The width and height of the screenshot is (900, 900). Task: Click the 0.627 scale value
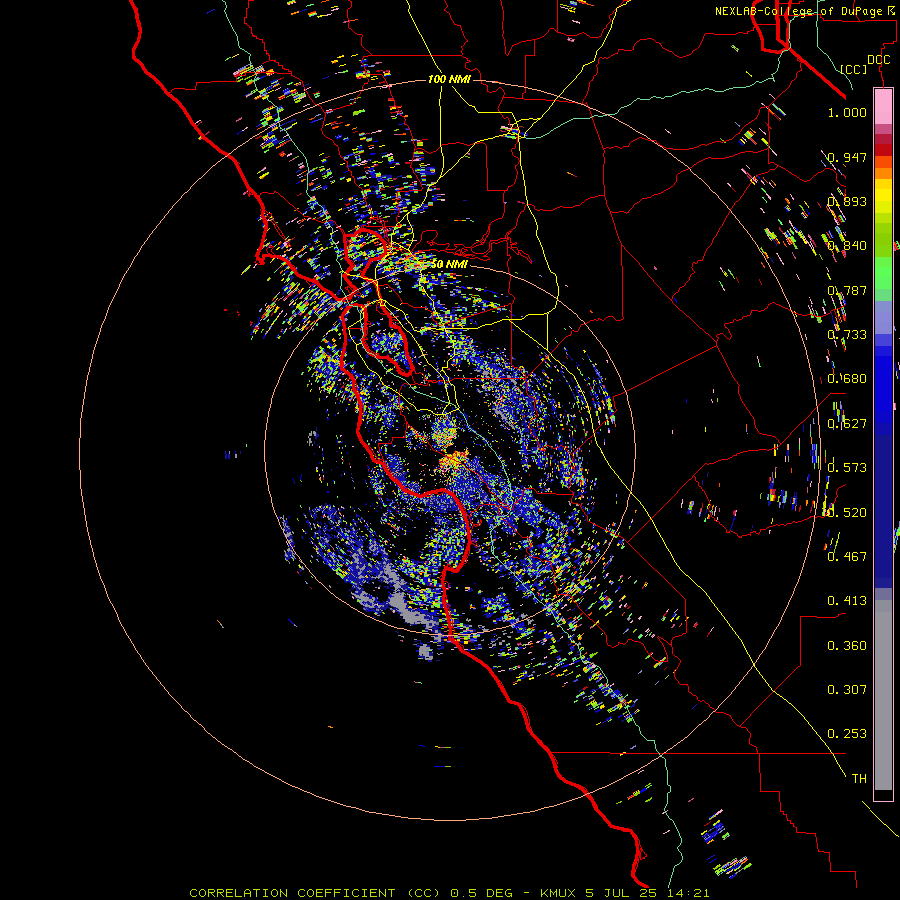point(847,424)
